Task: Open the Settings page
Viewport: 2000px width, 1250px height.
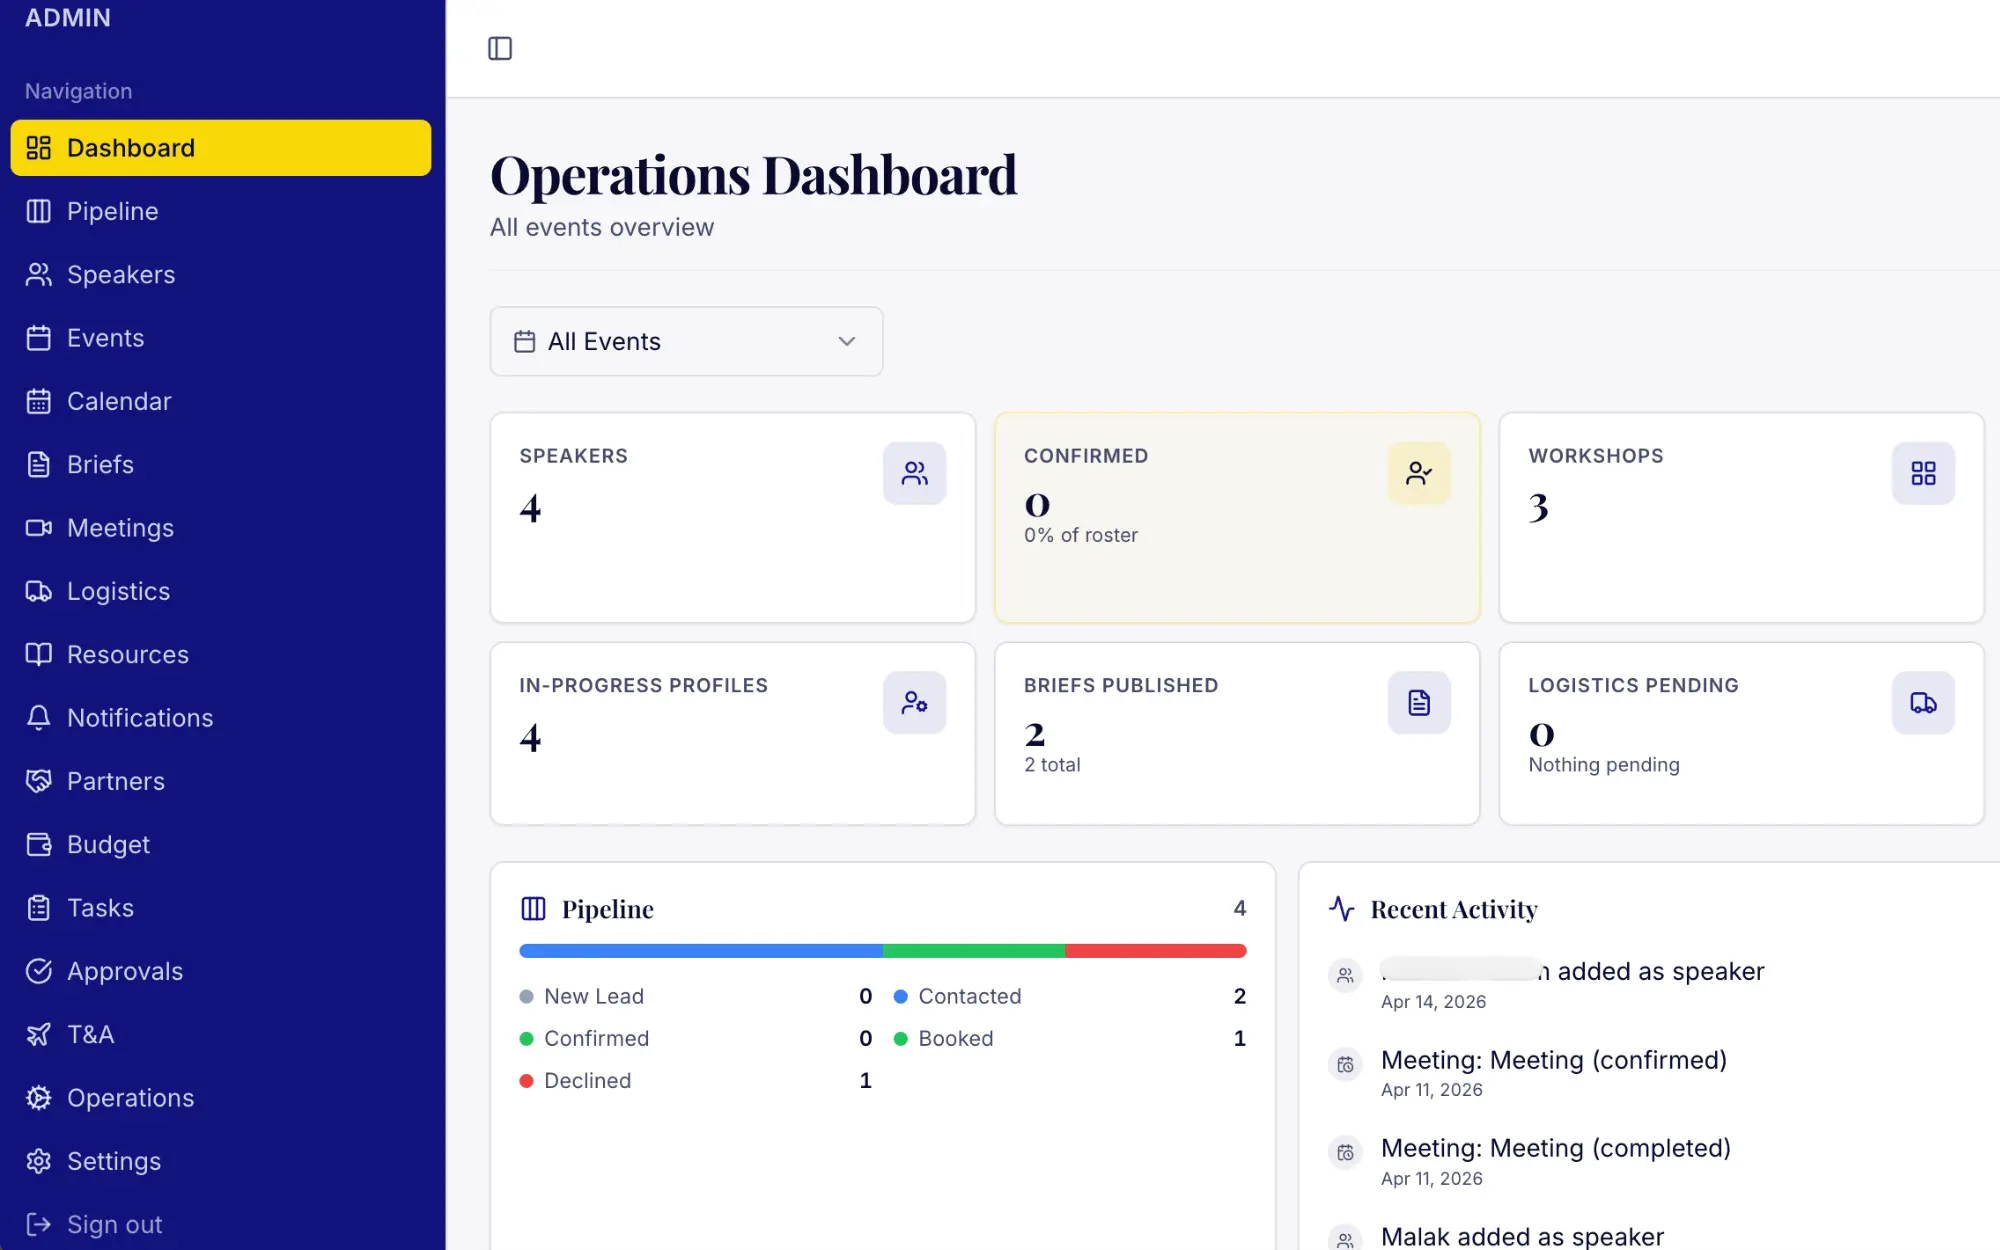Action: [x=221, y=1161]
